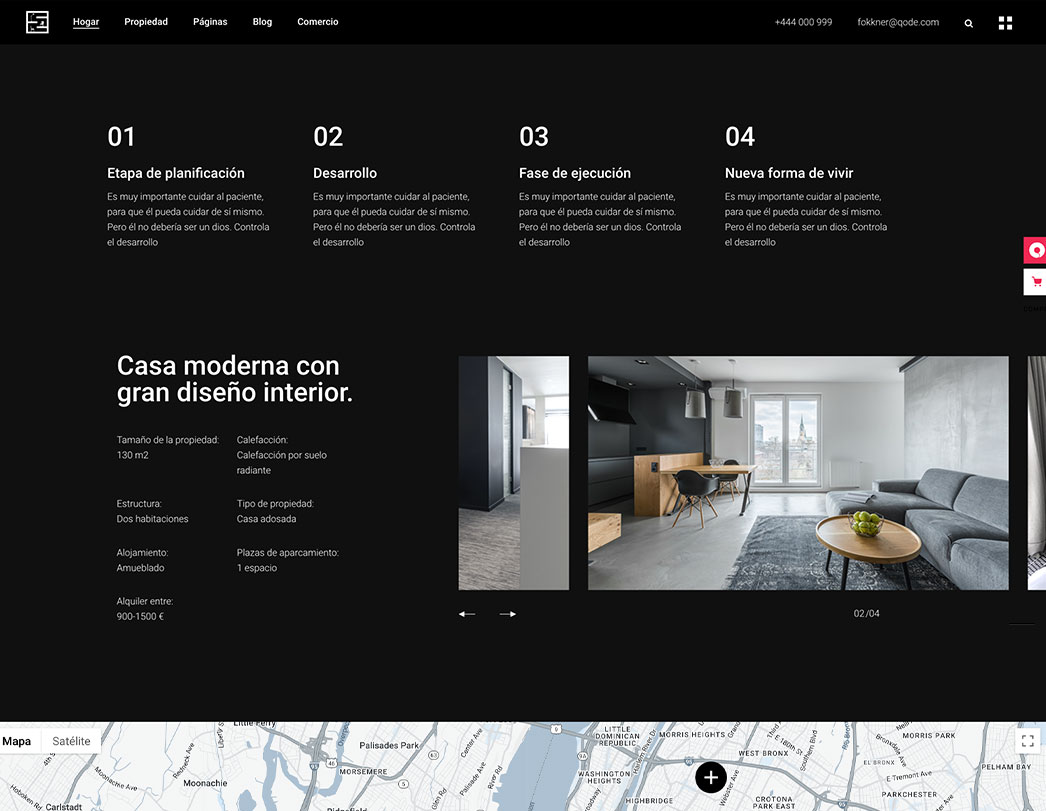Image resolution: width=1046 pixels, height=811 pixels.
Task: Click 'Palisades Park' label on map
Action: pos(389,746)
